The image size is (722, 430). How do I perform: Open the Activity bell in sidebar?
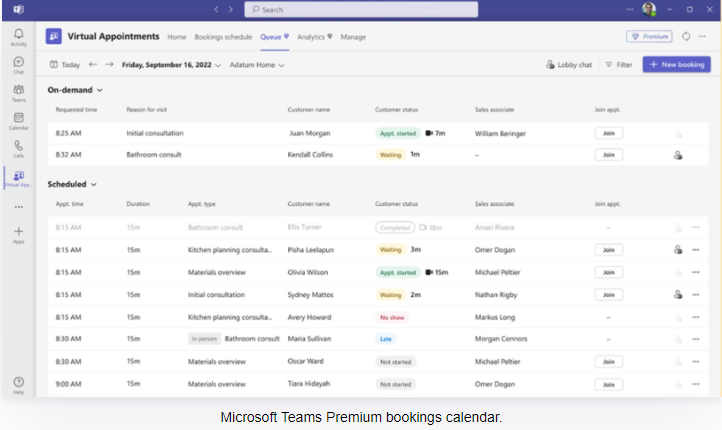(x=18, y=37)
